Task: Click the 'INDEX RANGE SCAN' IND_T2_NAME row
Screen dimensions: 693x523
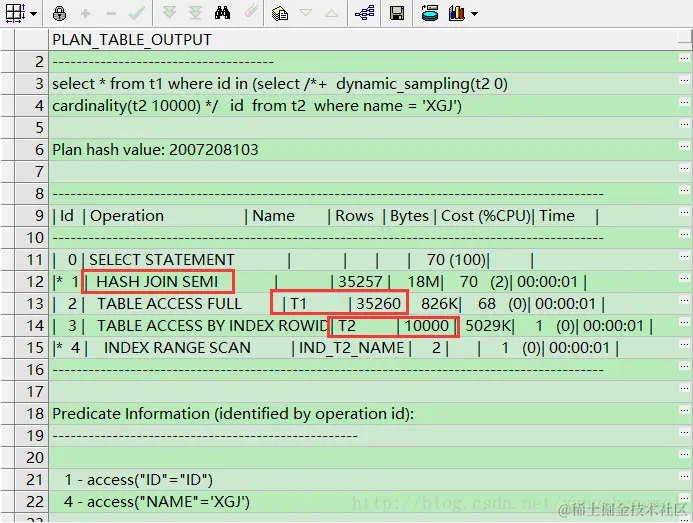Action: [363, 347]
